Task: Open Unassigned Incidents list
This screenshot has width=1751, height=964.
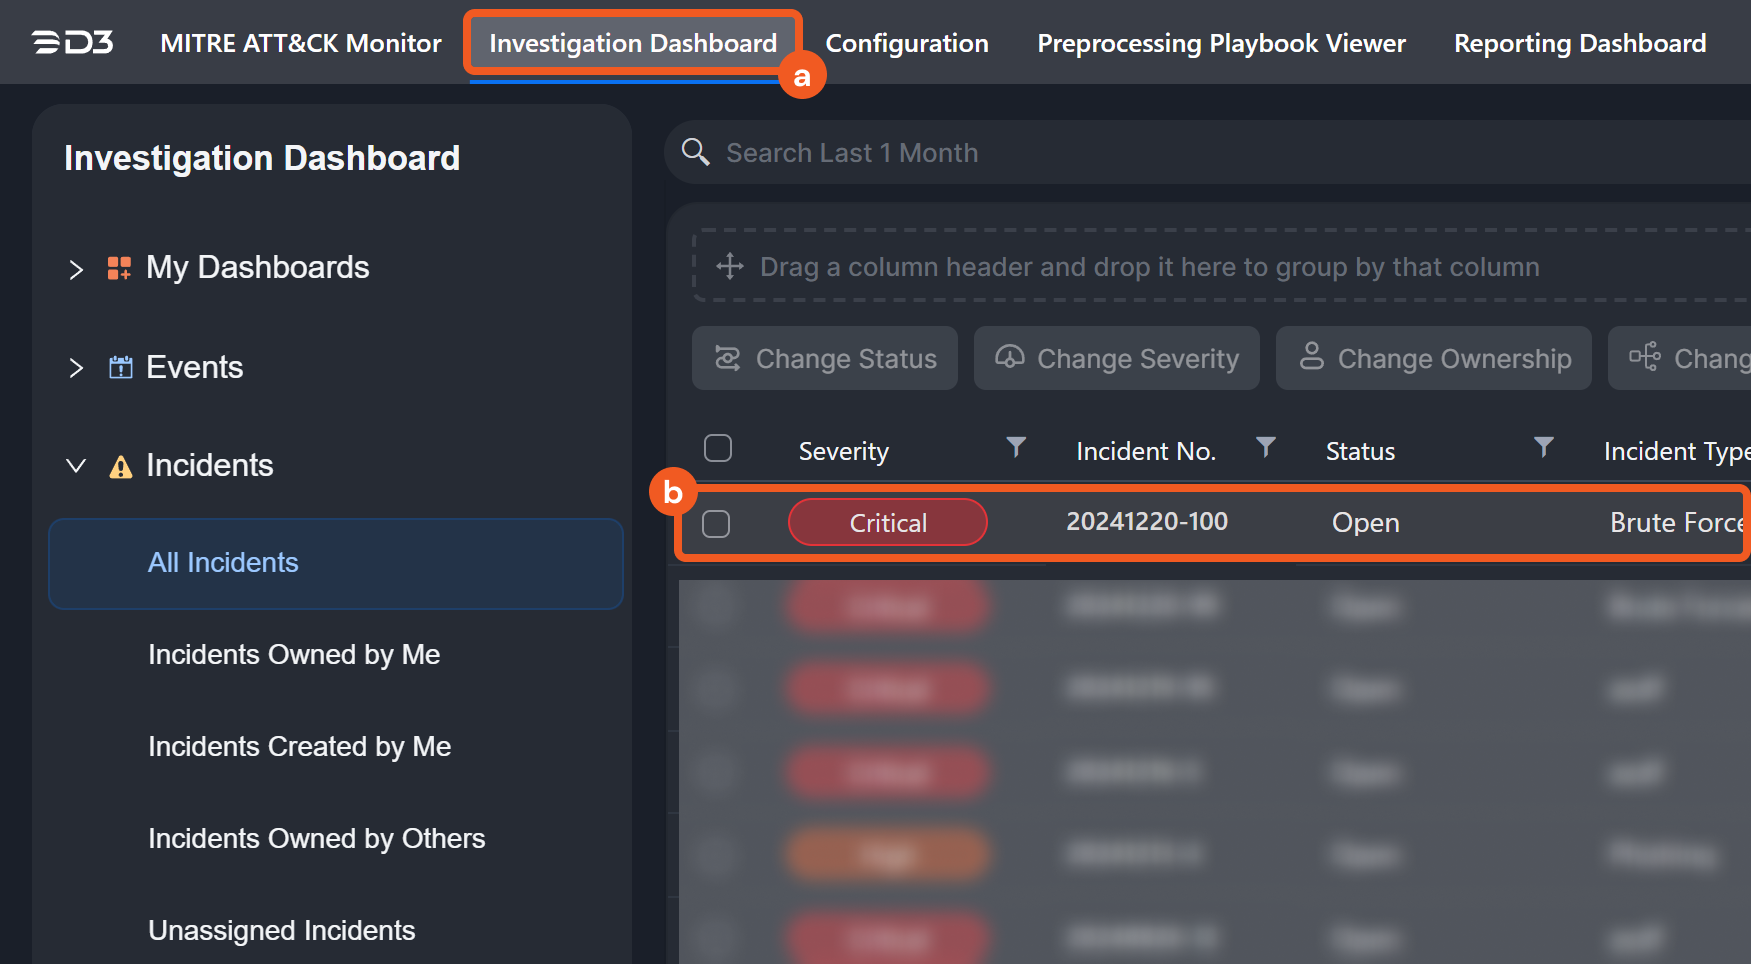Action: (x=281, y=930)
